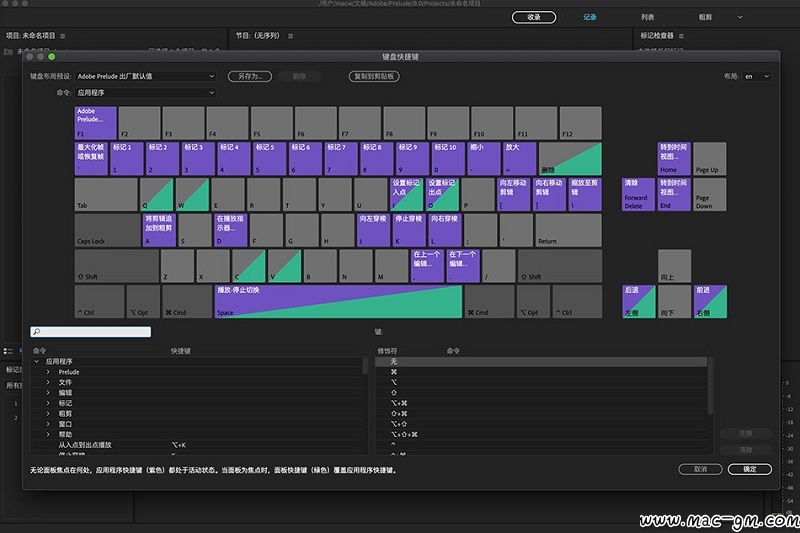Click the 停止穿梭 K key
Image resolution: width=800 pixels, height=533 pixels.
(x=409, y=230)
